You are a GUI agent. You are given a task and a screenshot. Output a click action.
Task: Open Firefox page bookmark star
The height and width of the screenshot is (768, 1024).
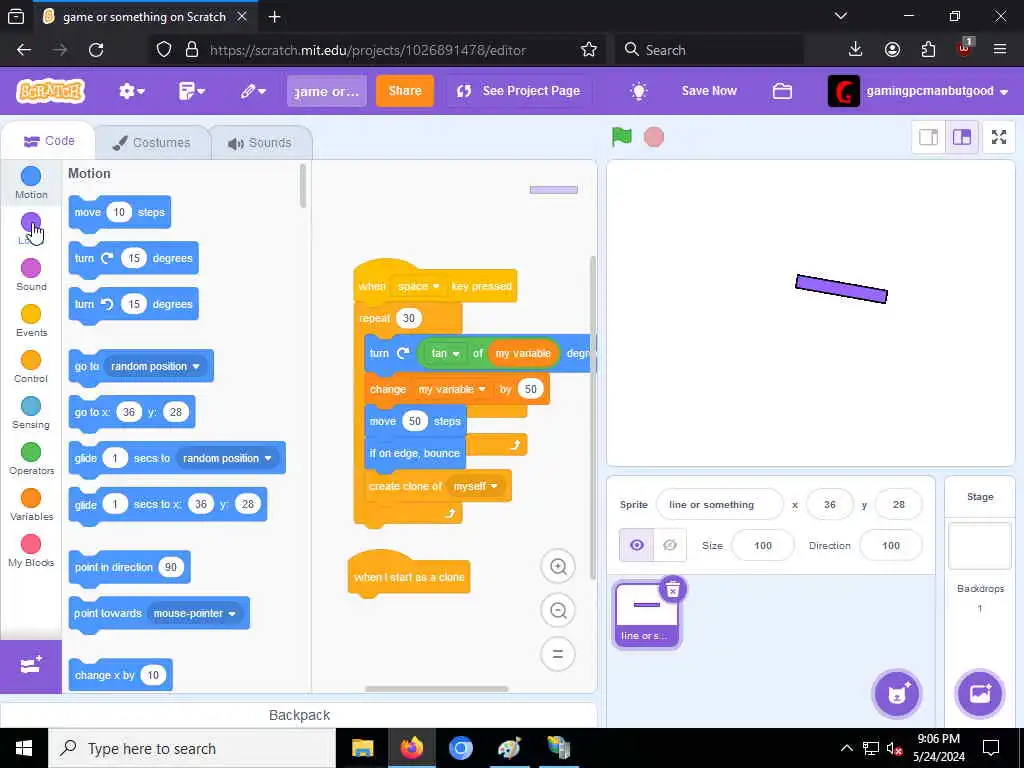tap(589, 50)
